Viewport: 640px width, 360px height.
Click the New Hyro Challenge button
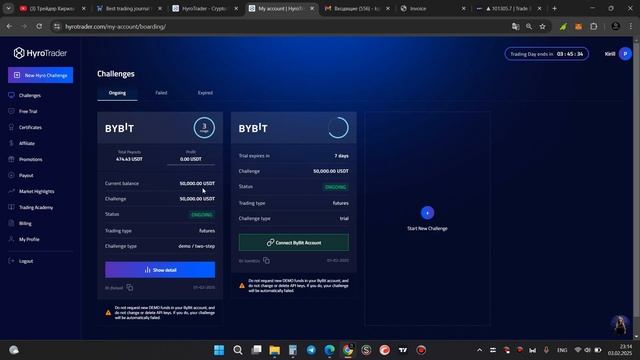coord(40,75)
